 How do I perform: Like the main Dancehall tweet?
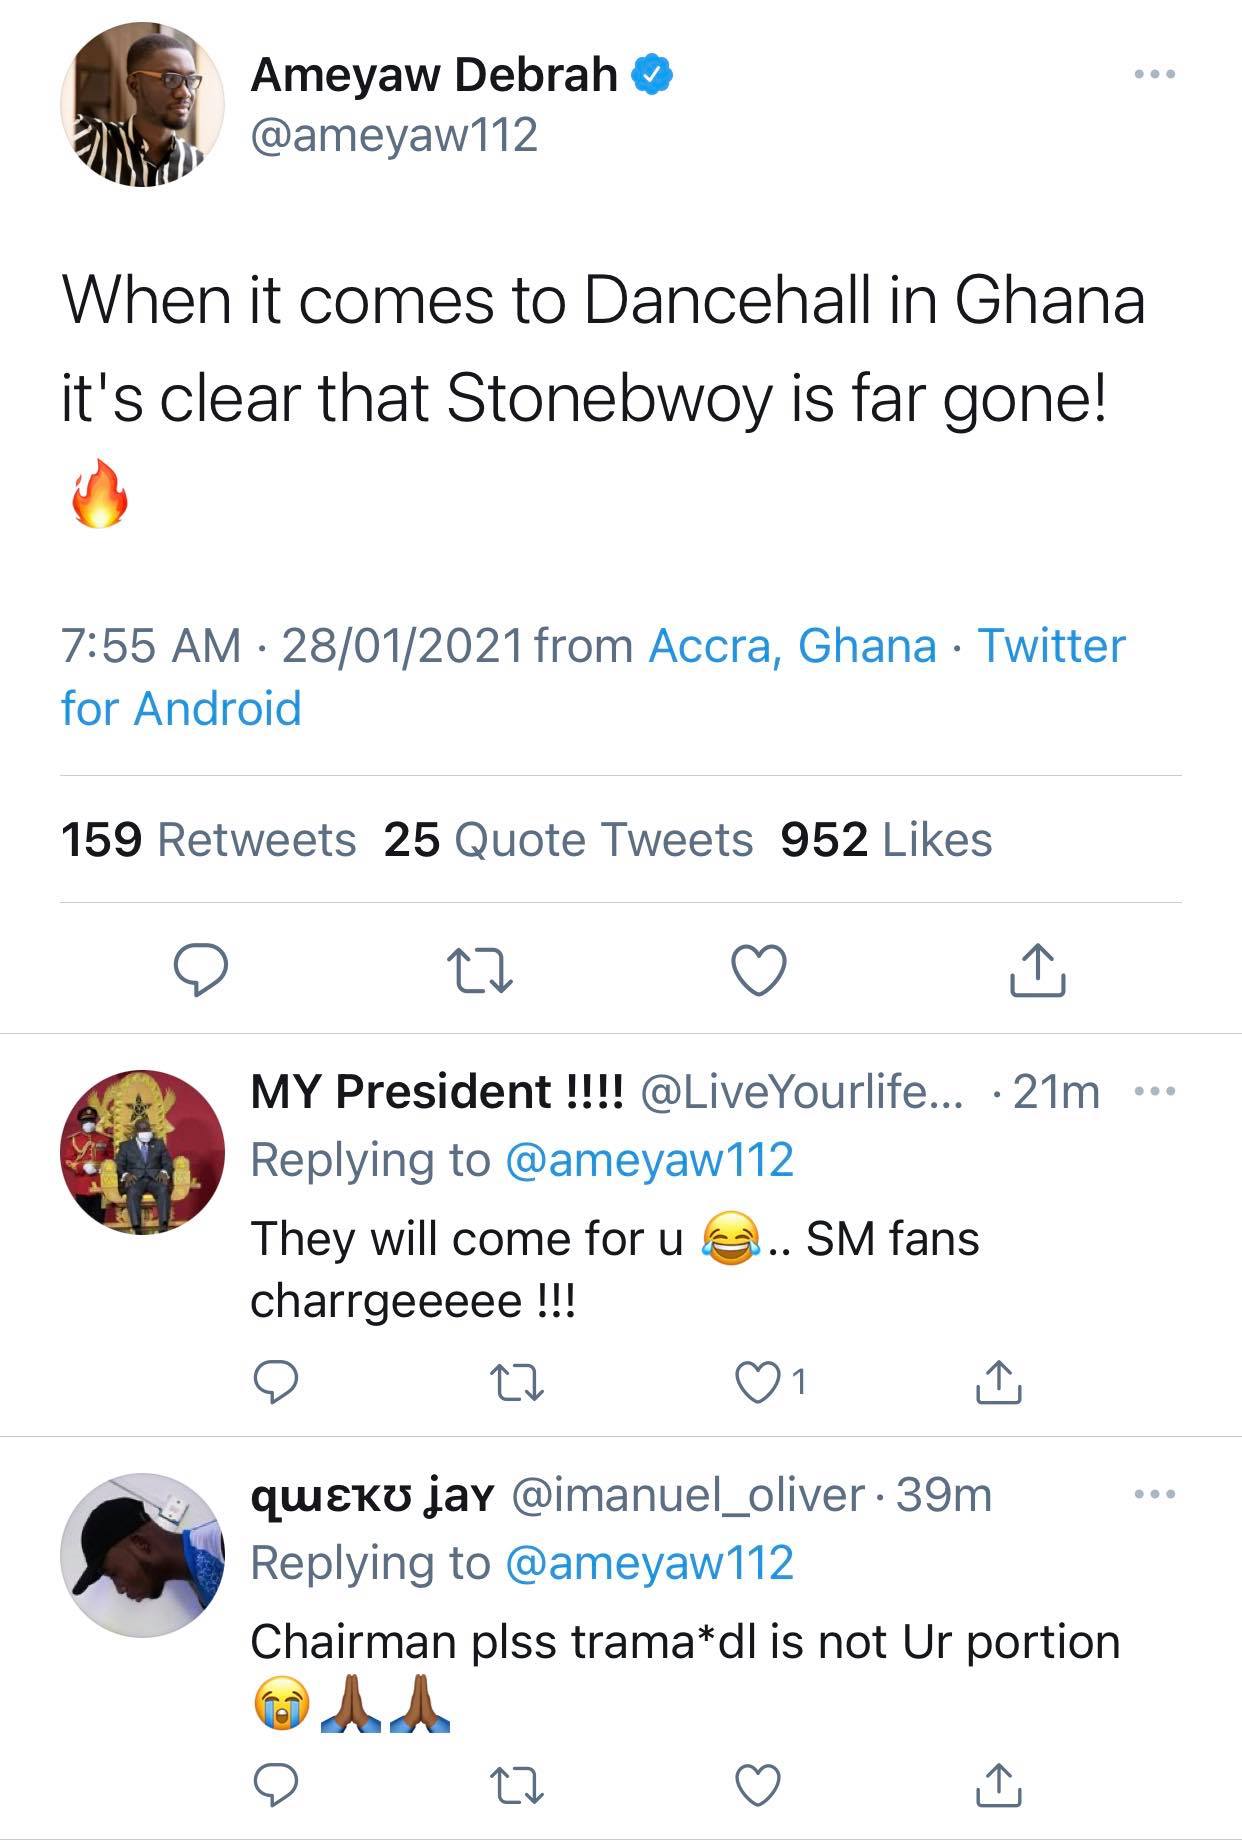[759, 970]
